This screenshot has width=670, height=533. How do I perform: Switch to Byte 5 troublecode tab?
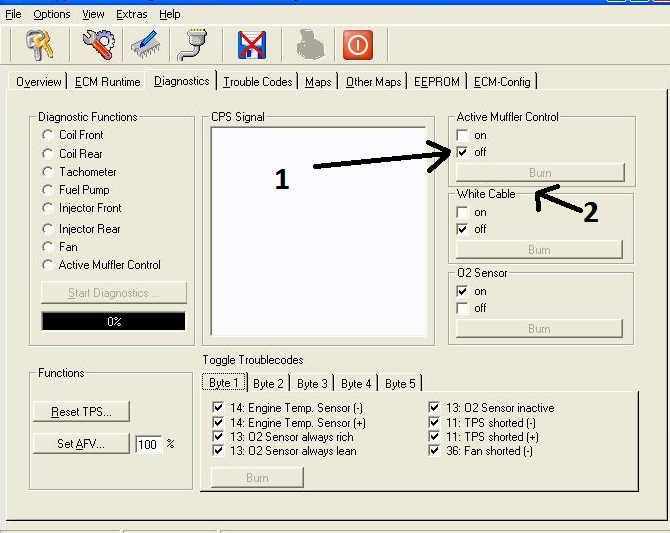400,383
